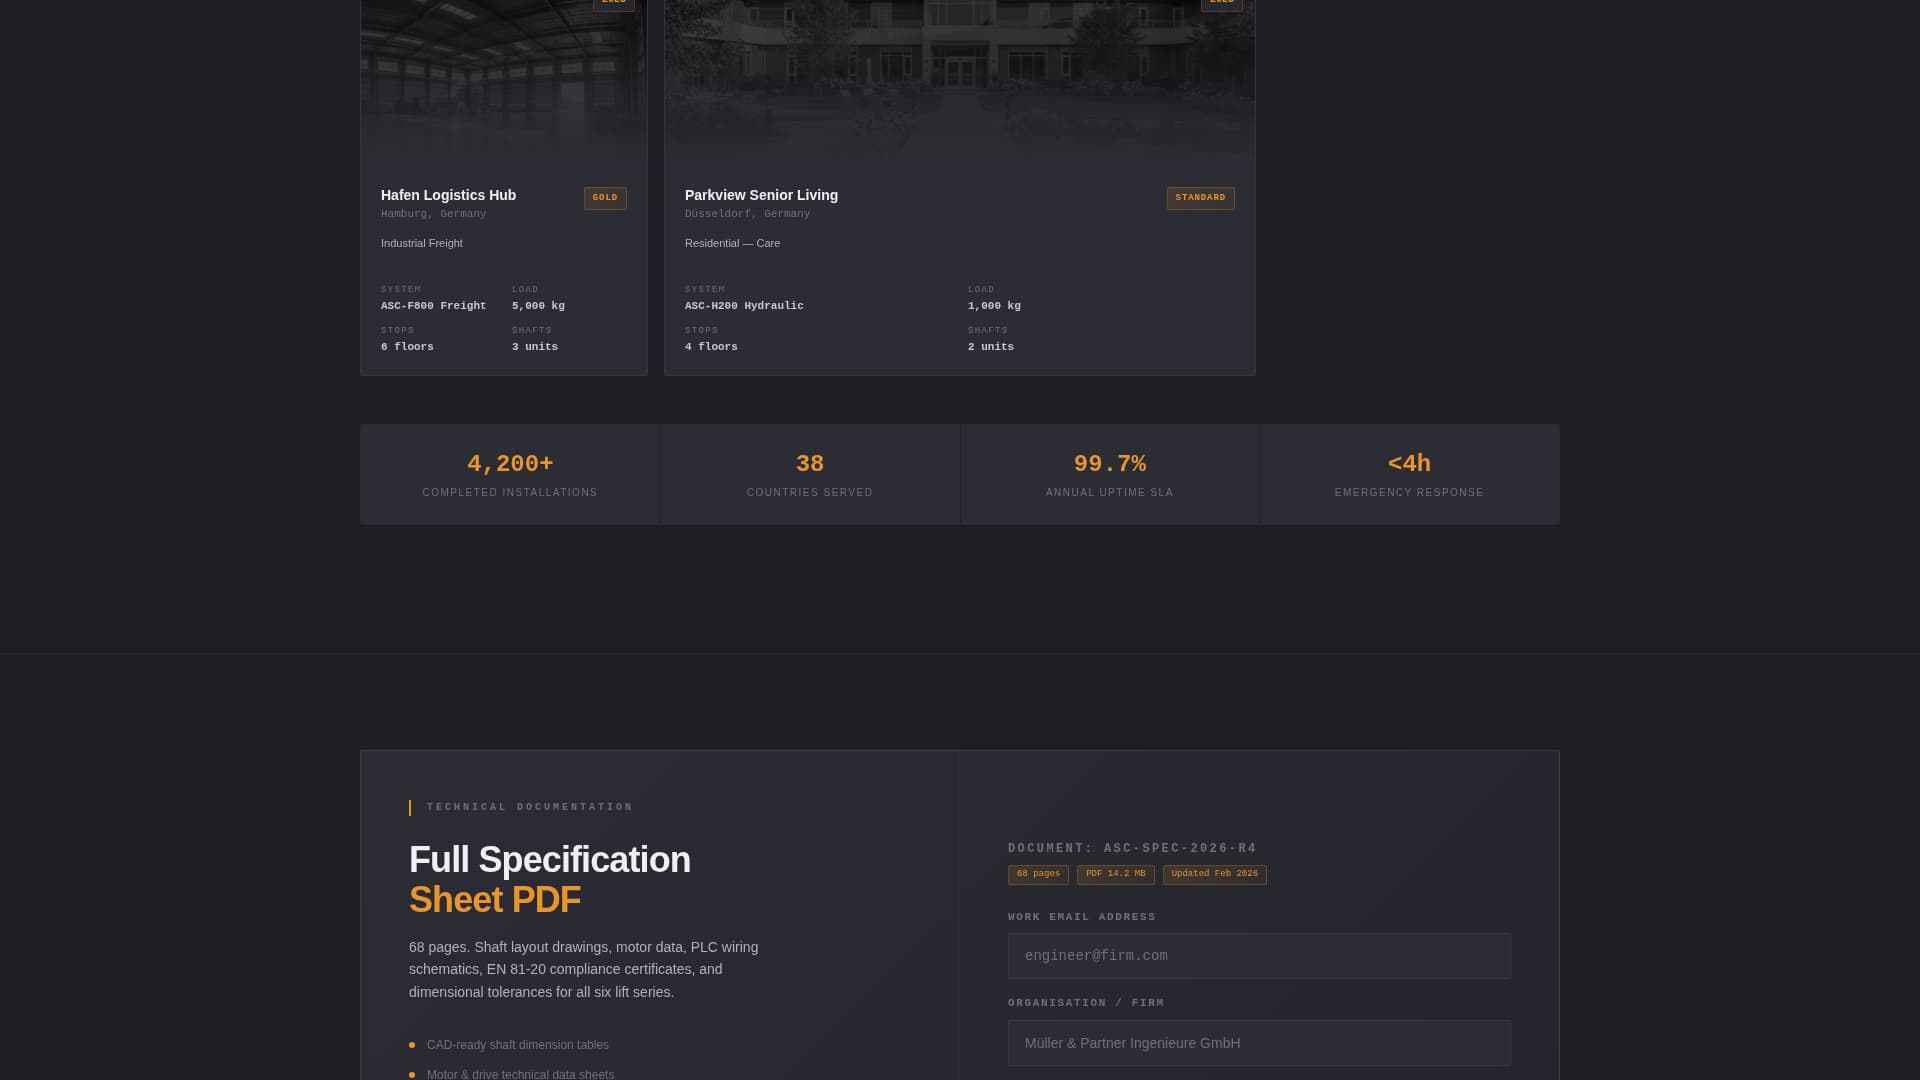Click the 2025 year badge on Hafen Logistics Hub
Viewport: 1920px width, 1080px height.
[614, 4]
